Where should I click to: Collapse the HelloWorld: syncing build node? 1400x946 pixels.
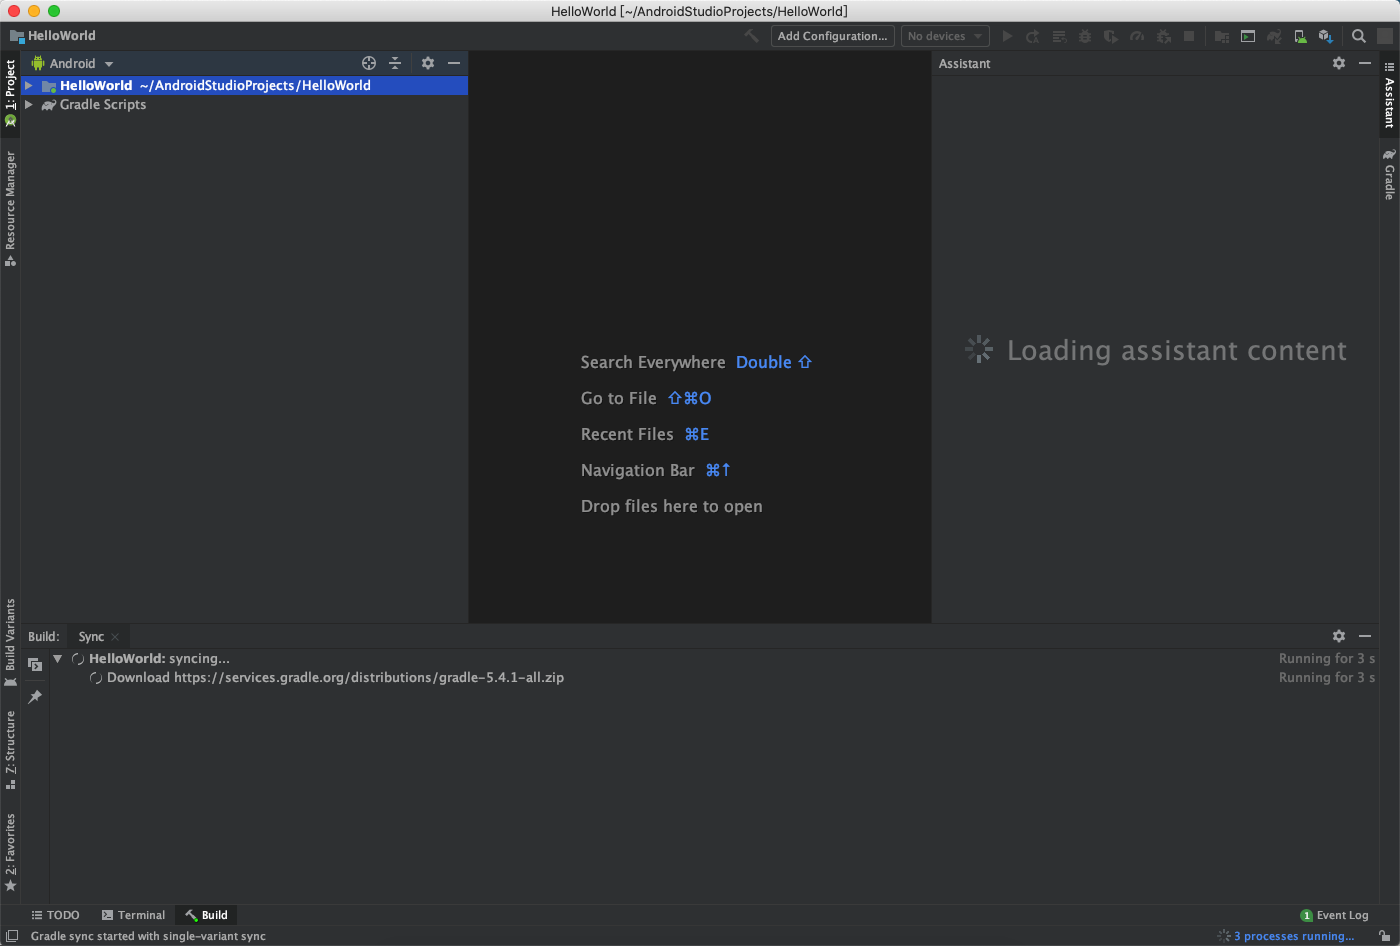tap(58, 659)
